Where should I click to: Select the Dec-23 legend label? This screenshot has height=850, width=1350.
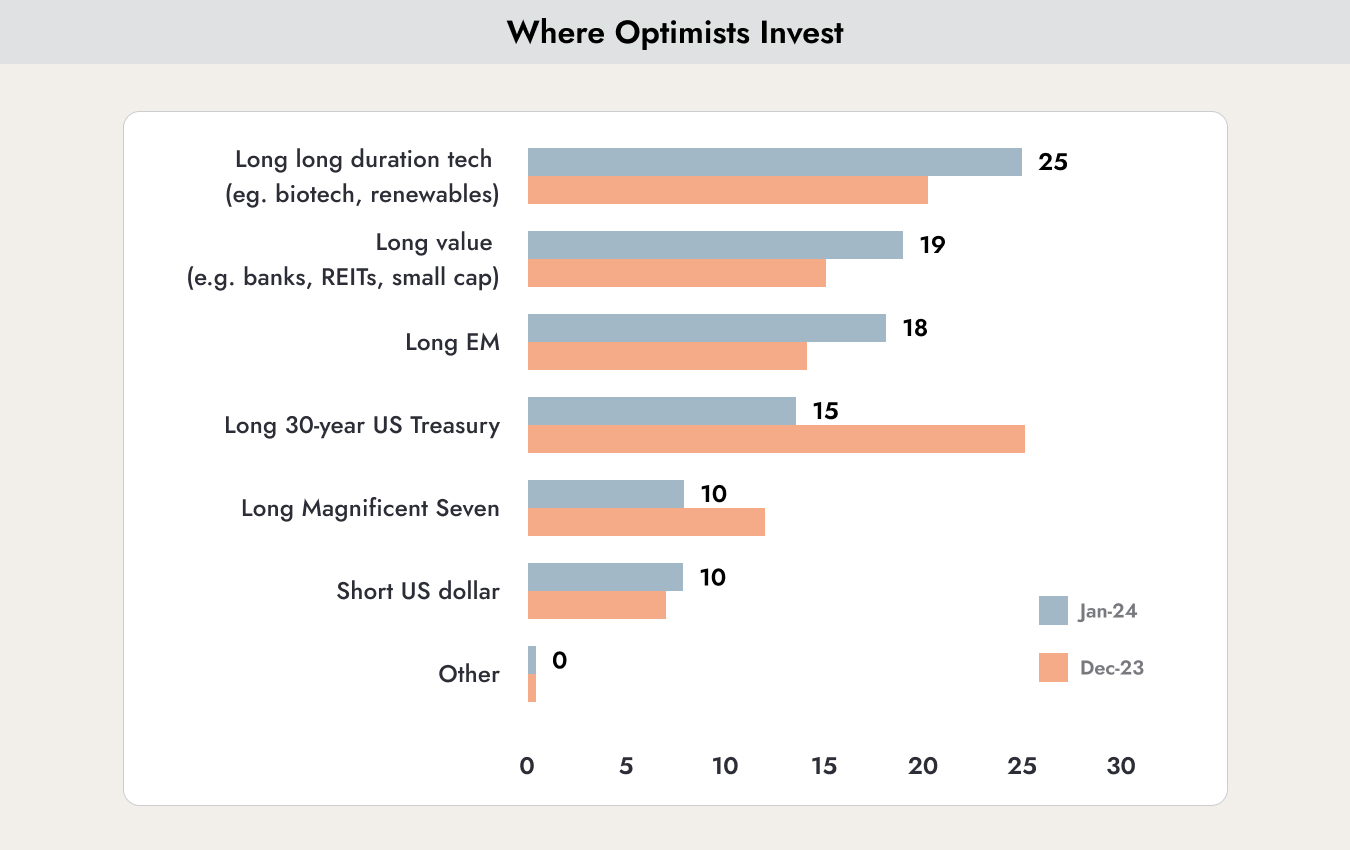click(1111, 668)
